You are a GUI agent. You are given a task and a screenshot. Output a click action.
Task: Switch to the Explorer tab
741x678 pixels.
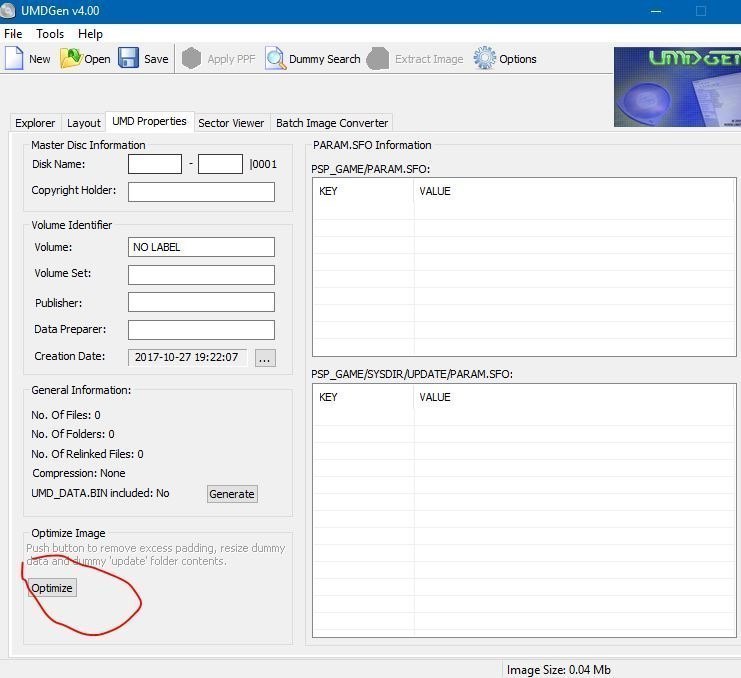pyautogui.click(x=35, y=123)
